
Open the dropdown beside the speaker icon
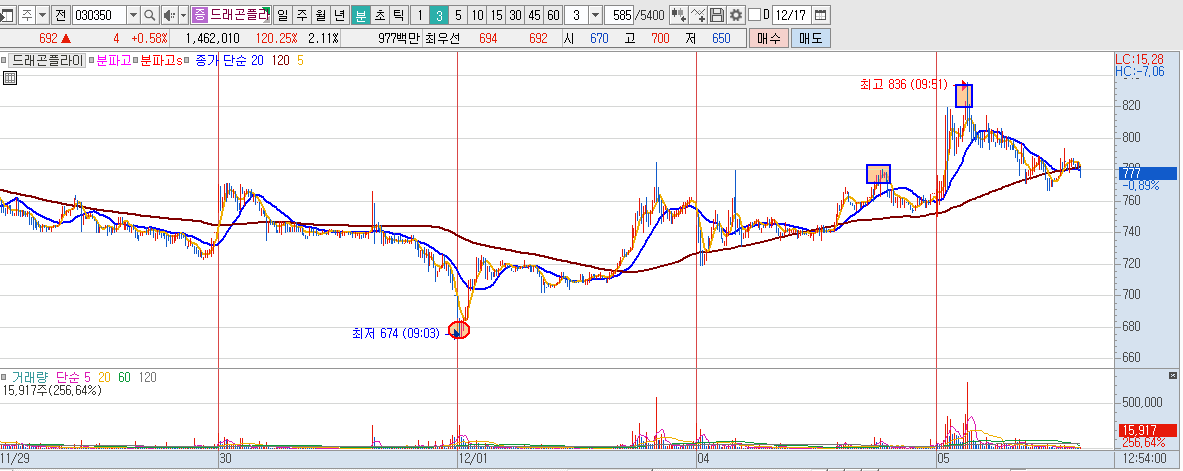pyautogui.click(x=183, y=14)
